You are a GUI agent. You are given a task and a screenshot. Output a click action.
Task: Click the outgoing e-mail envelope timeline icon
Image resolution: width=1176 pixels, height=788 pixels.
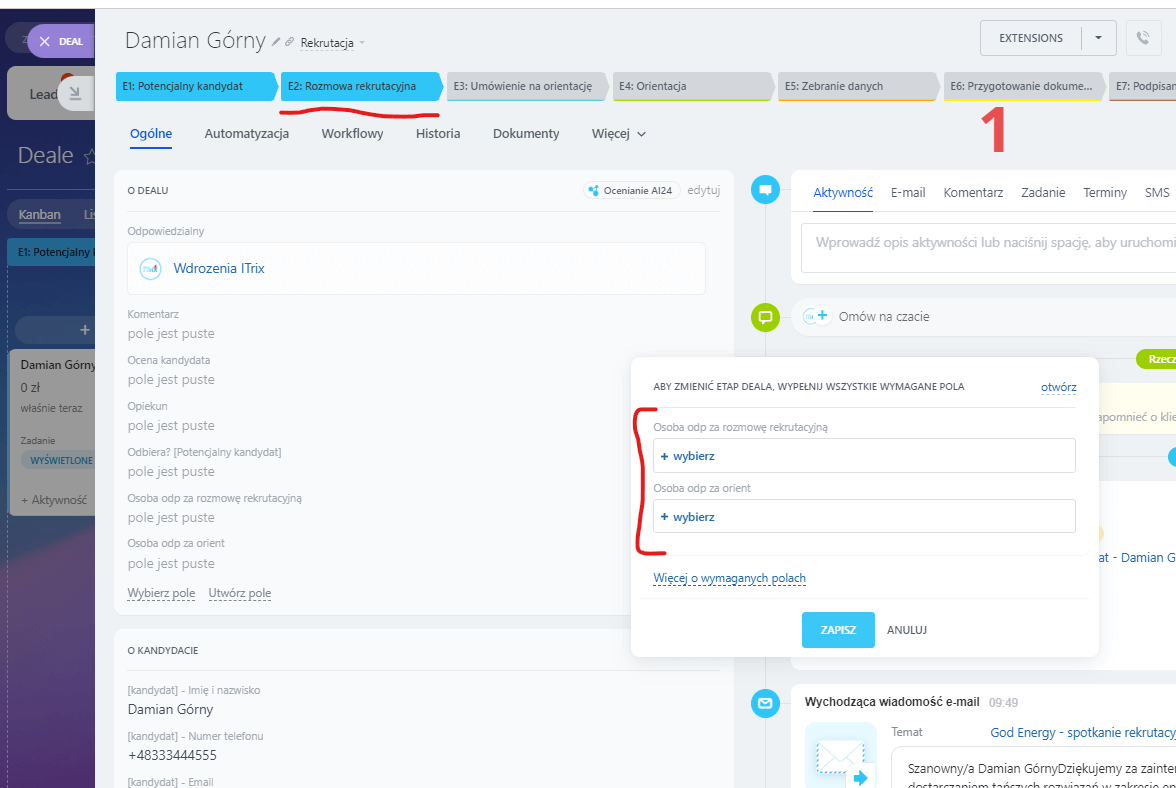point(765,704)
